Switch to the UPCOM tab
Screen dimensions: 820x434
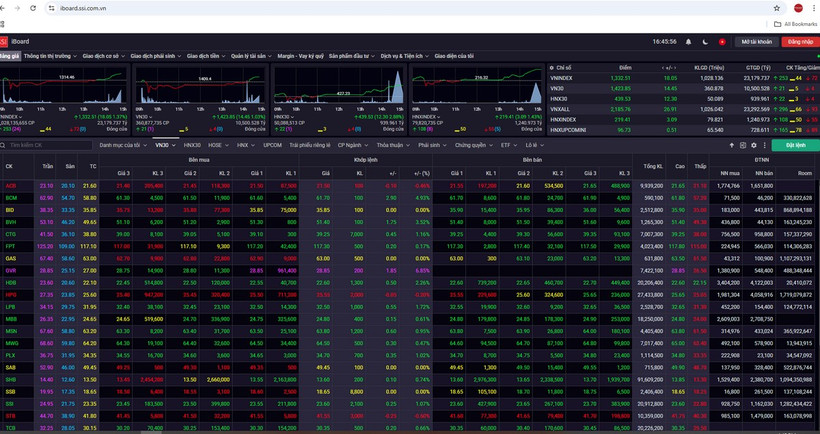click(x=272, y=145)
